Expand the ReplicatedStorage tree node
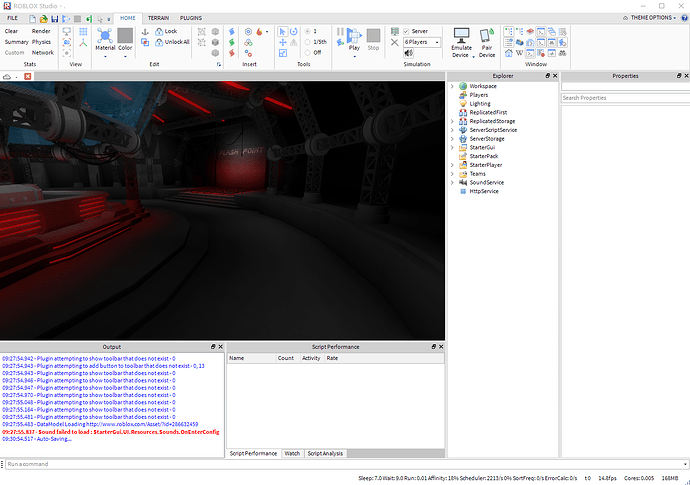This screenshot has width=690, height=485. [x=452, y=121]
